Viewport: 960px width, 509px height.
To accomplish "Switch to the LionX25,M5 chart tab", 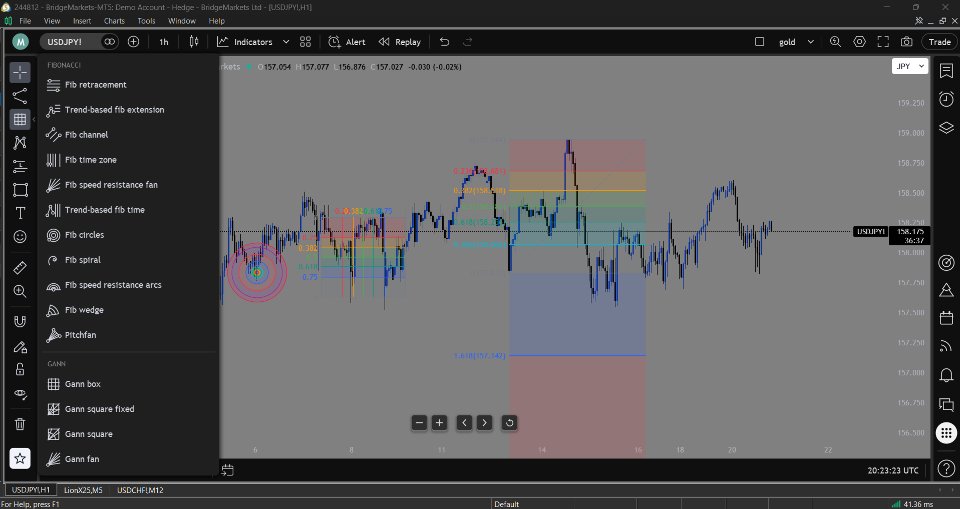I will (83, 490).
